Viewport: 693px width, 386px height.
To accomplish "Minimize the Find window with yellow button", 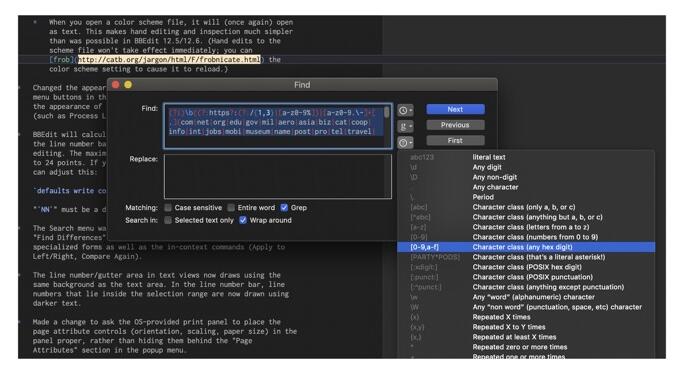I will point(128,84).
